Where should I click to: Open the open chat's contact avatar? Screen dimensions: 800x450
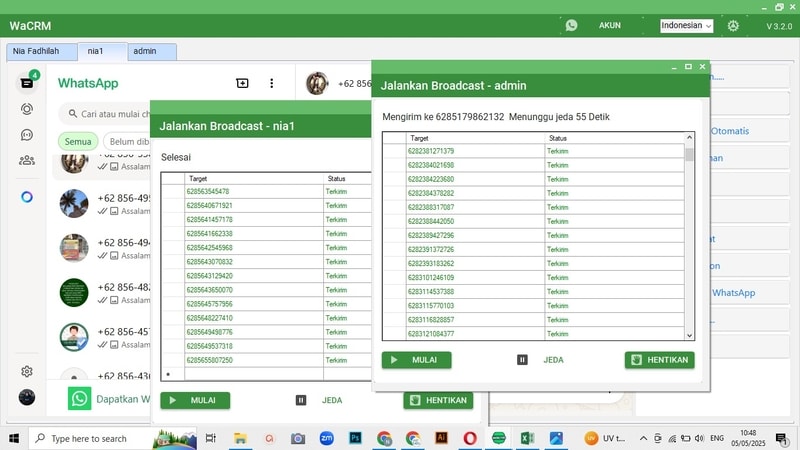tap(317, 83)
